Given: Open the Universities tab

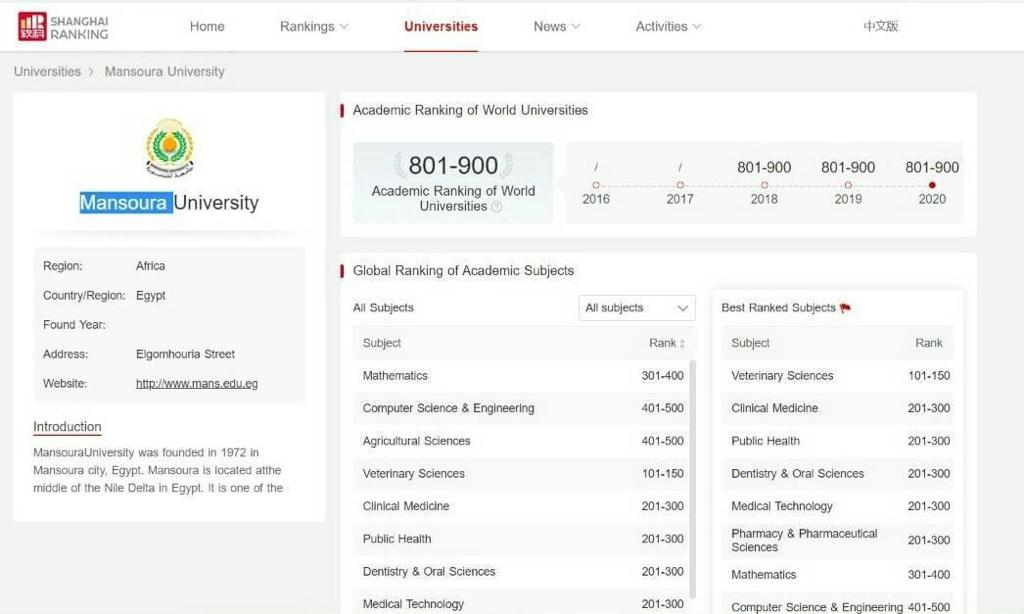Looking at the screenshot, I should [x=441, y=27].
